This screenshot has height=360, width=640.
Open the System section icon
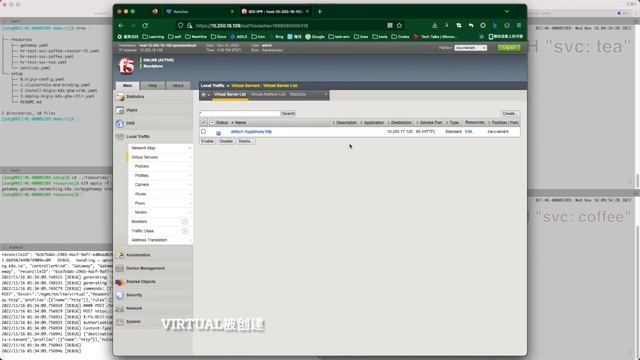[120, 322]
